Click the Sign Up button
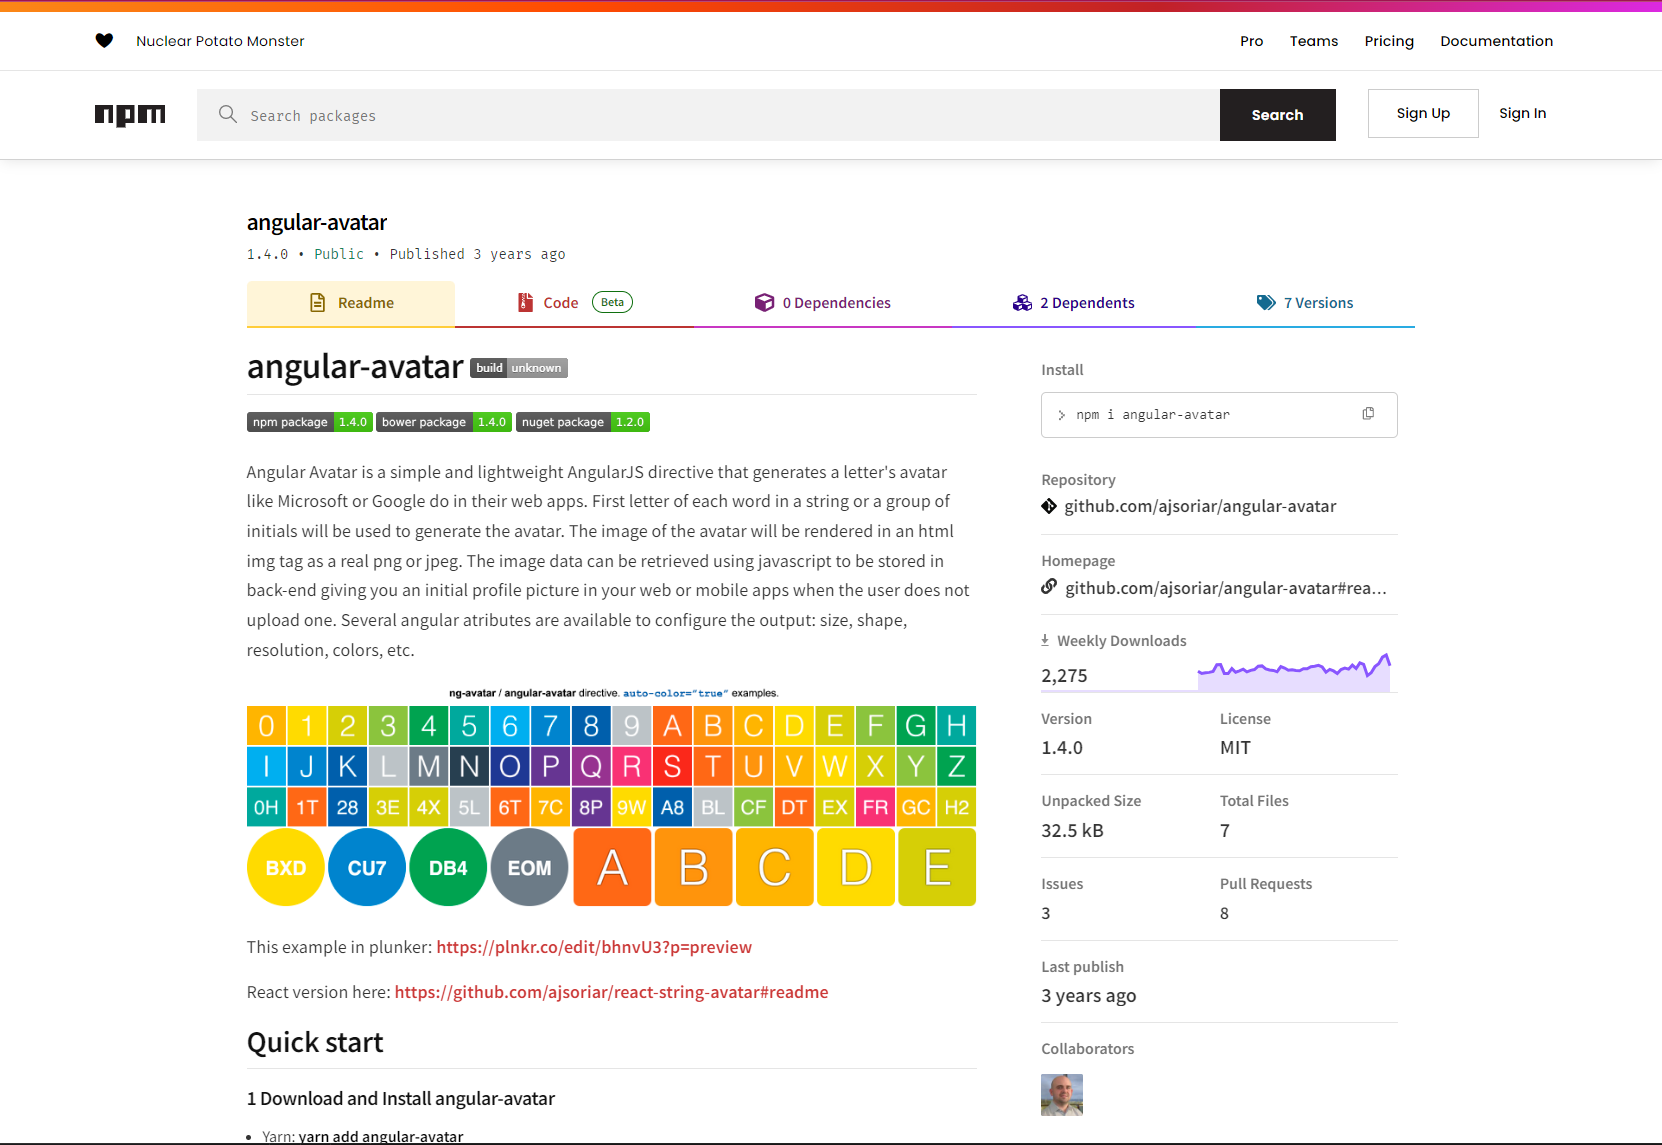Viewport: 1662px width, 1145px height. 1423,114
